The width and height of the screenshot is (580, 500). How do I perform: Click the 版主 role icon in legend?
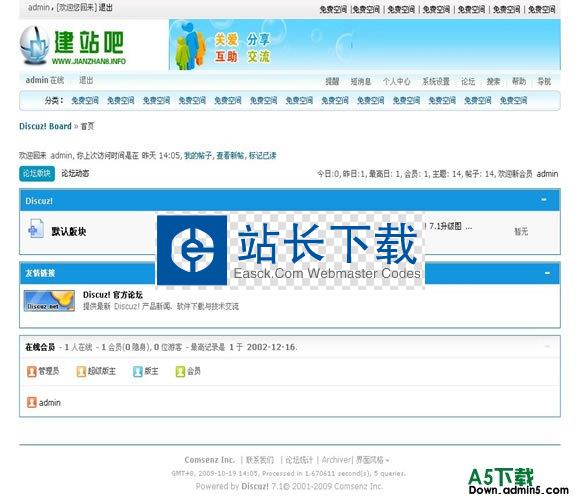point(138,371)
